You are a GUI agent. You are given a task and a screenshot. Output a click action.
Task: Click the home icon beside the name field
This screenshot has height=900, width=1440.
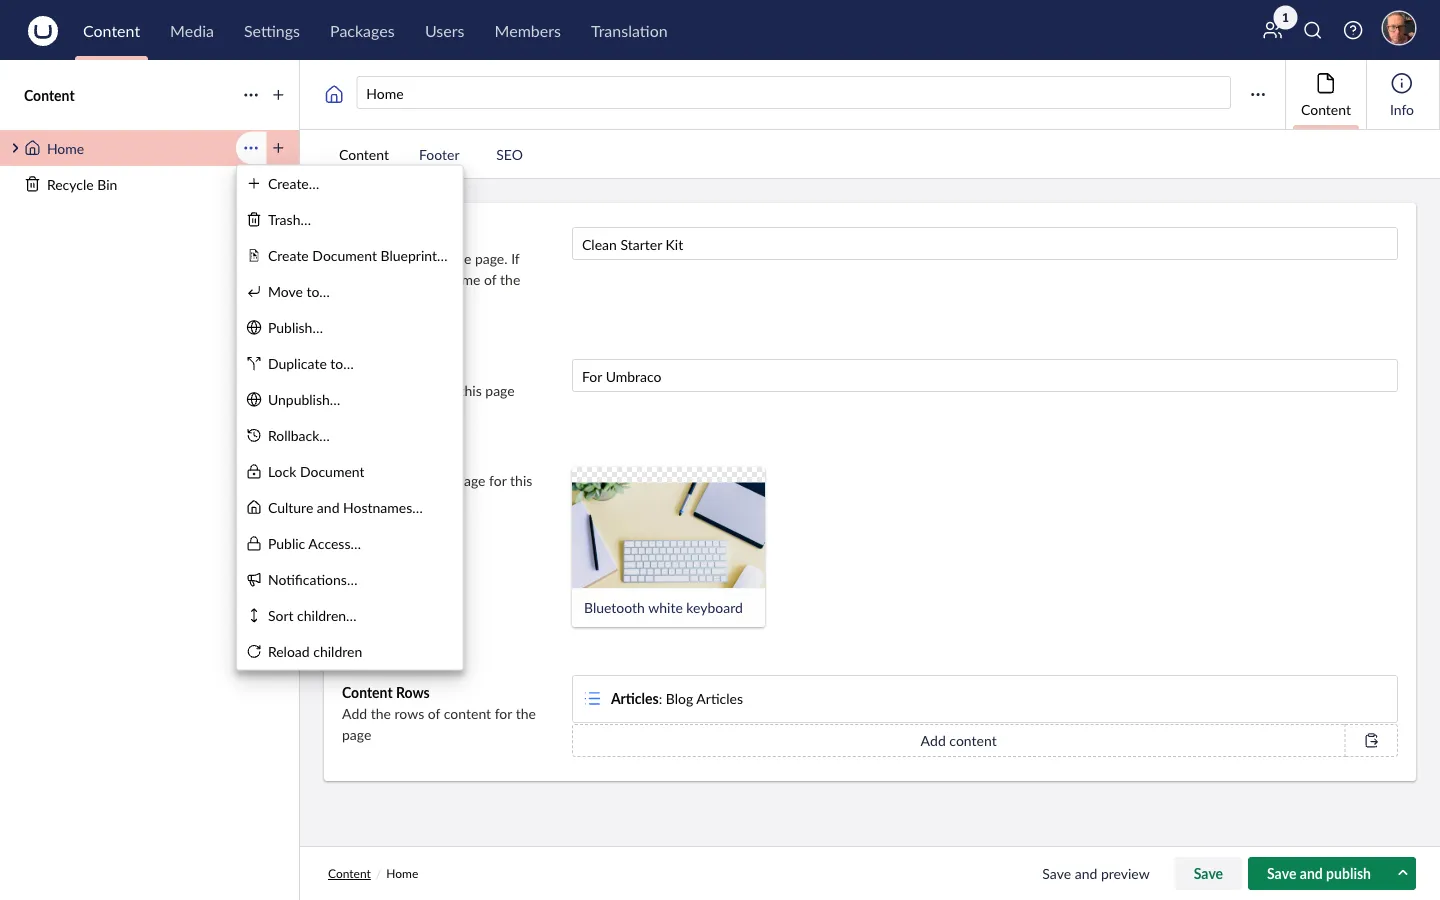coord(334,93)
